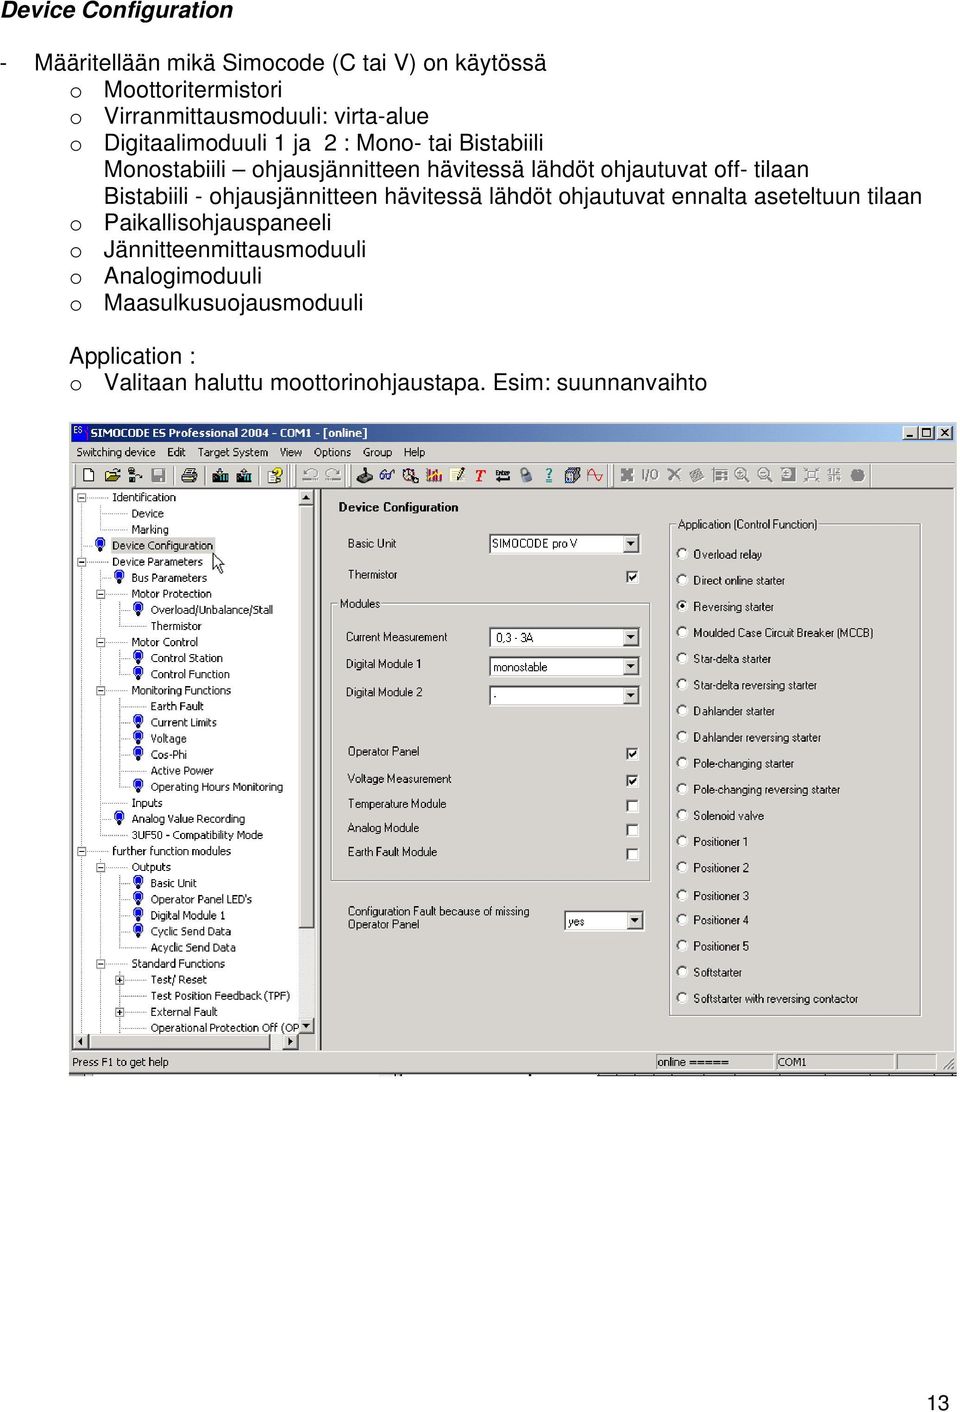Open the View menu

pos(291,452)
